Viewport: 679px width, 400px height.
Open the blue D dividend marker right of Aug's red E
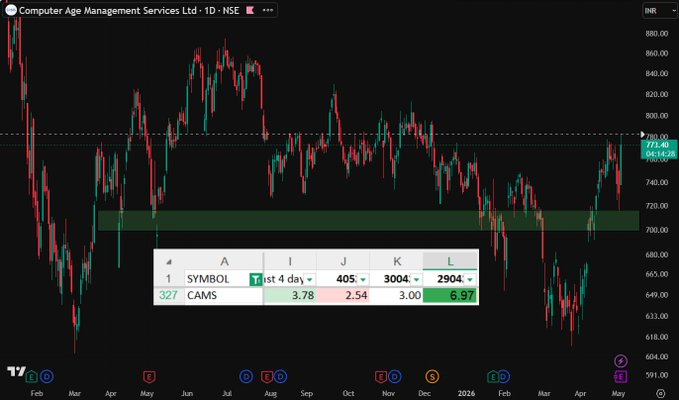click(x=281, y=377)
